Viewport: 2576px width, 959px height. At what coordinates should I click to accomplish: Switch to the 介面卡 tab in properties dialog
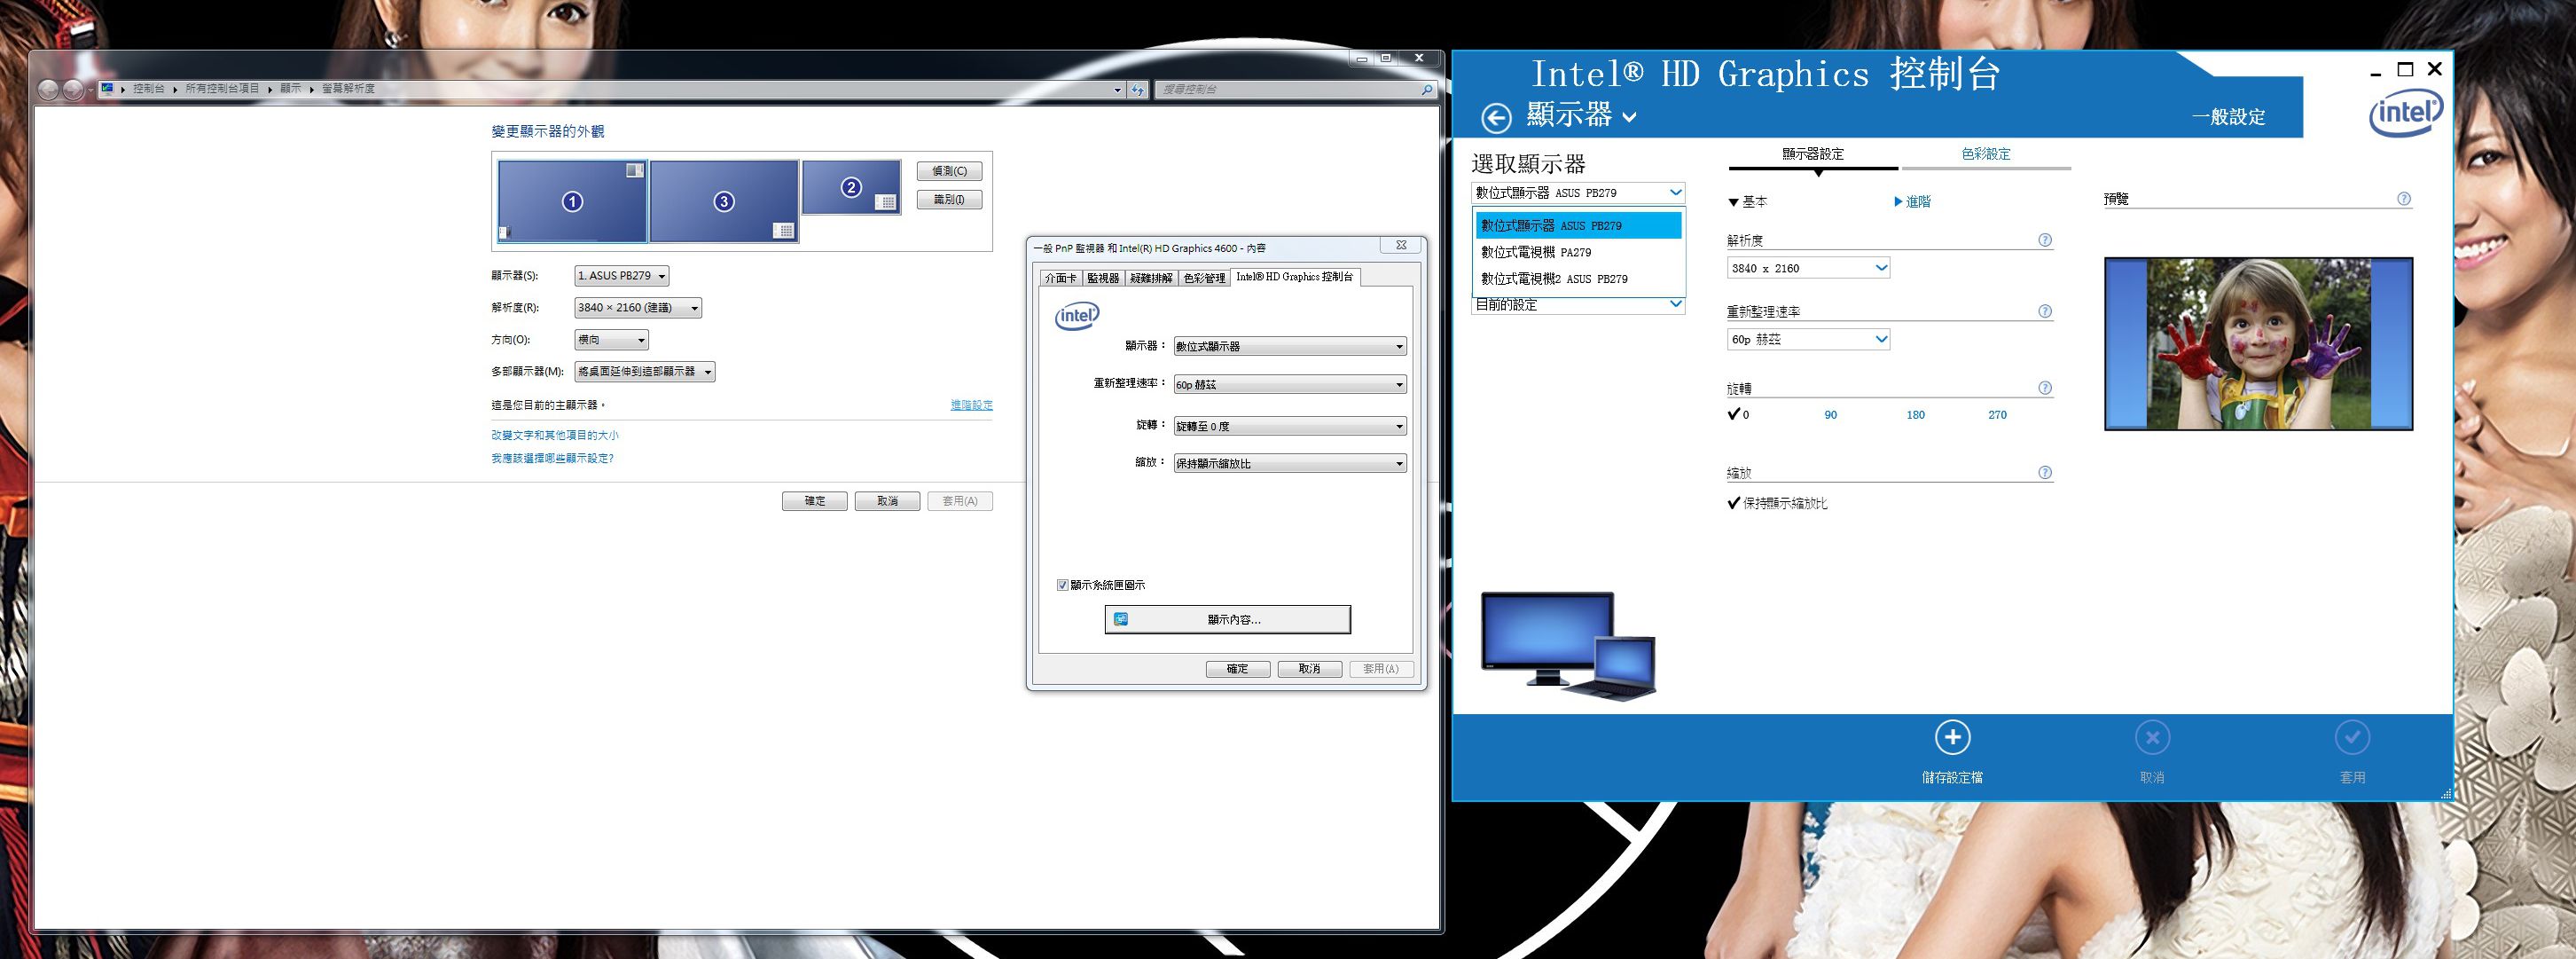pyautogui.click(x=1060, y=278)
